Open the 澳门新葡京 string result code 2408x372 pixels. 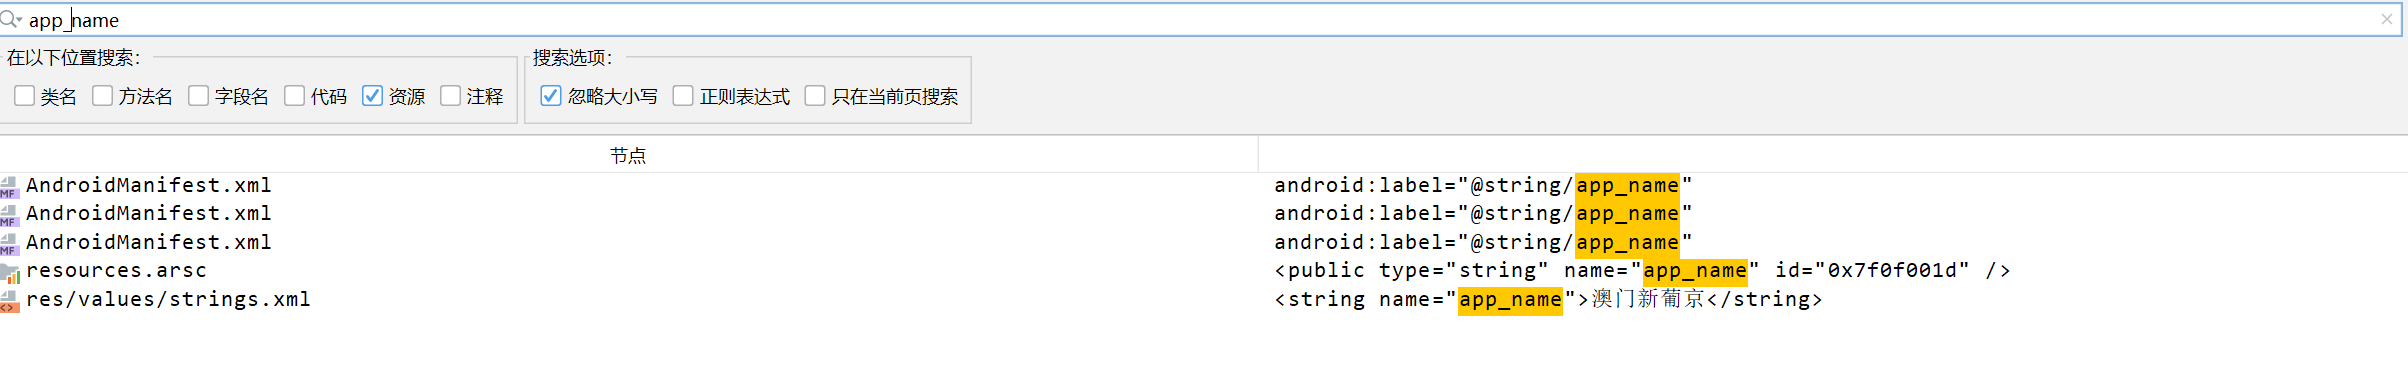(x=1548, y=299)
